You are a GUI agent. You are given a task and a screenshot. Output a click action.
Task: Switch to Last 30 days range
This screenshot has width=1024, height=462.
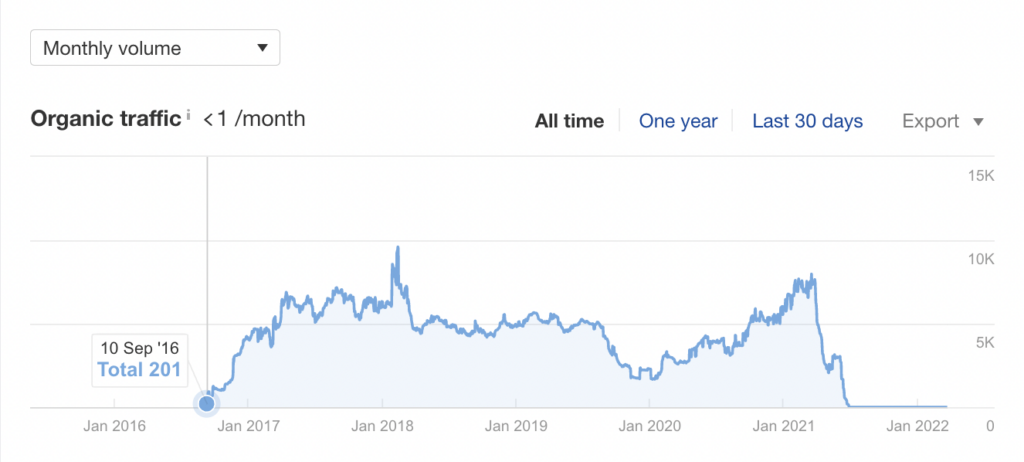coord(808,121)
